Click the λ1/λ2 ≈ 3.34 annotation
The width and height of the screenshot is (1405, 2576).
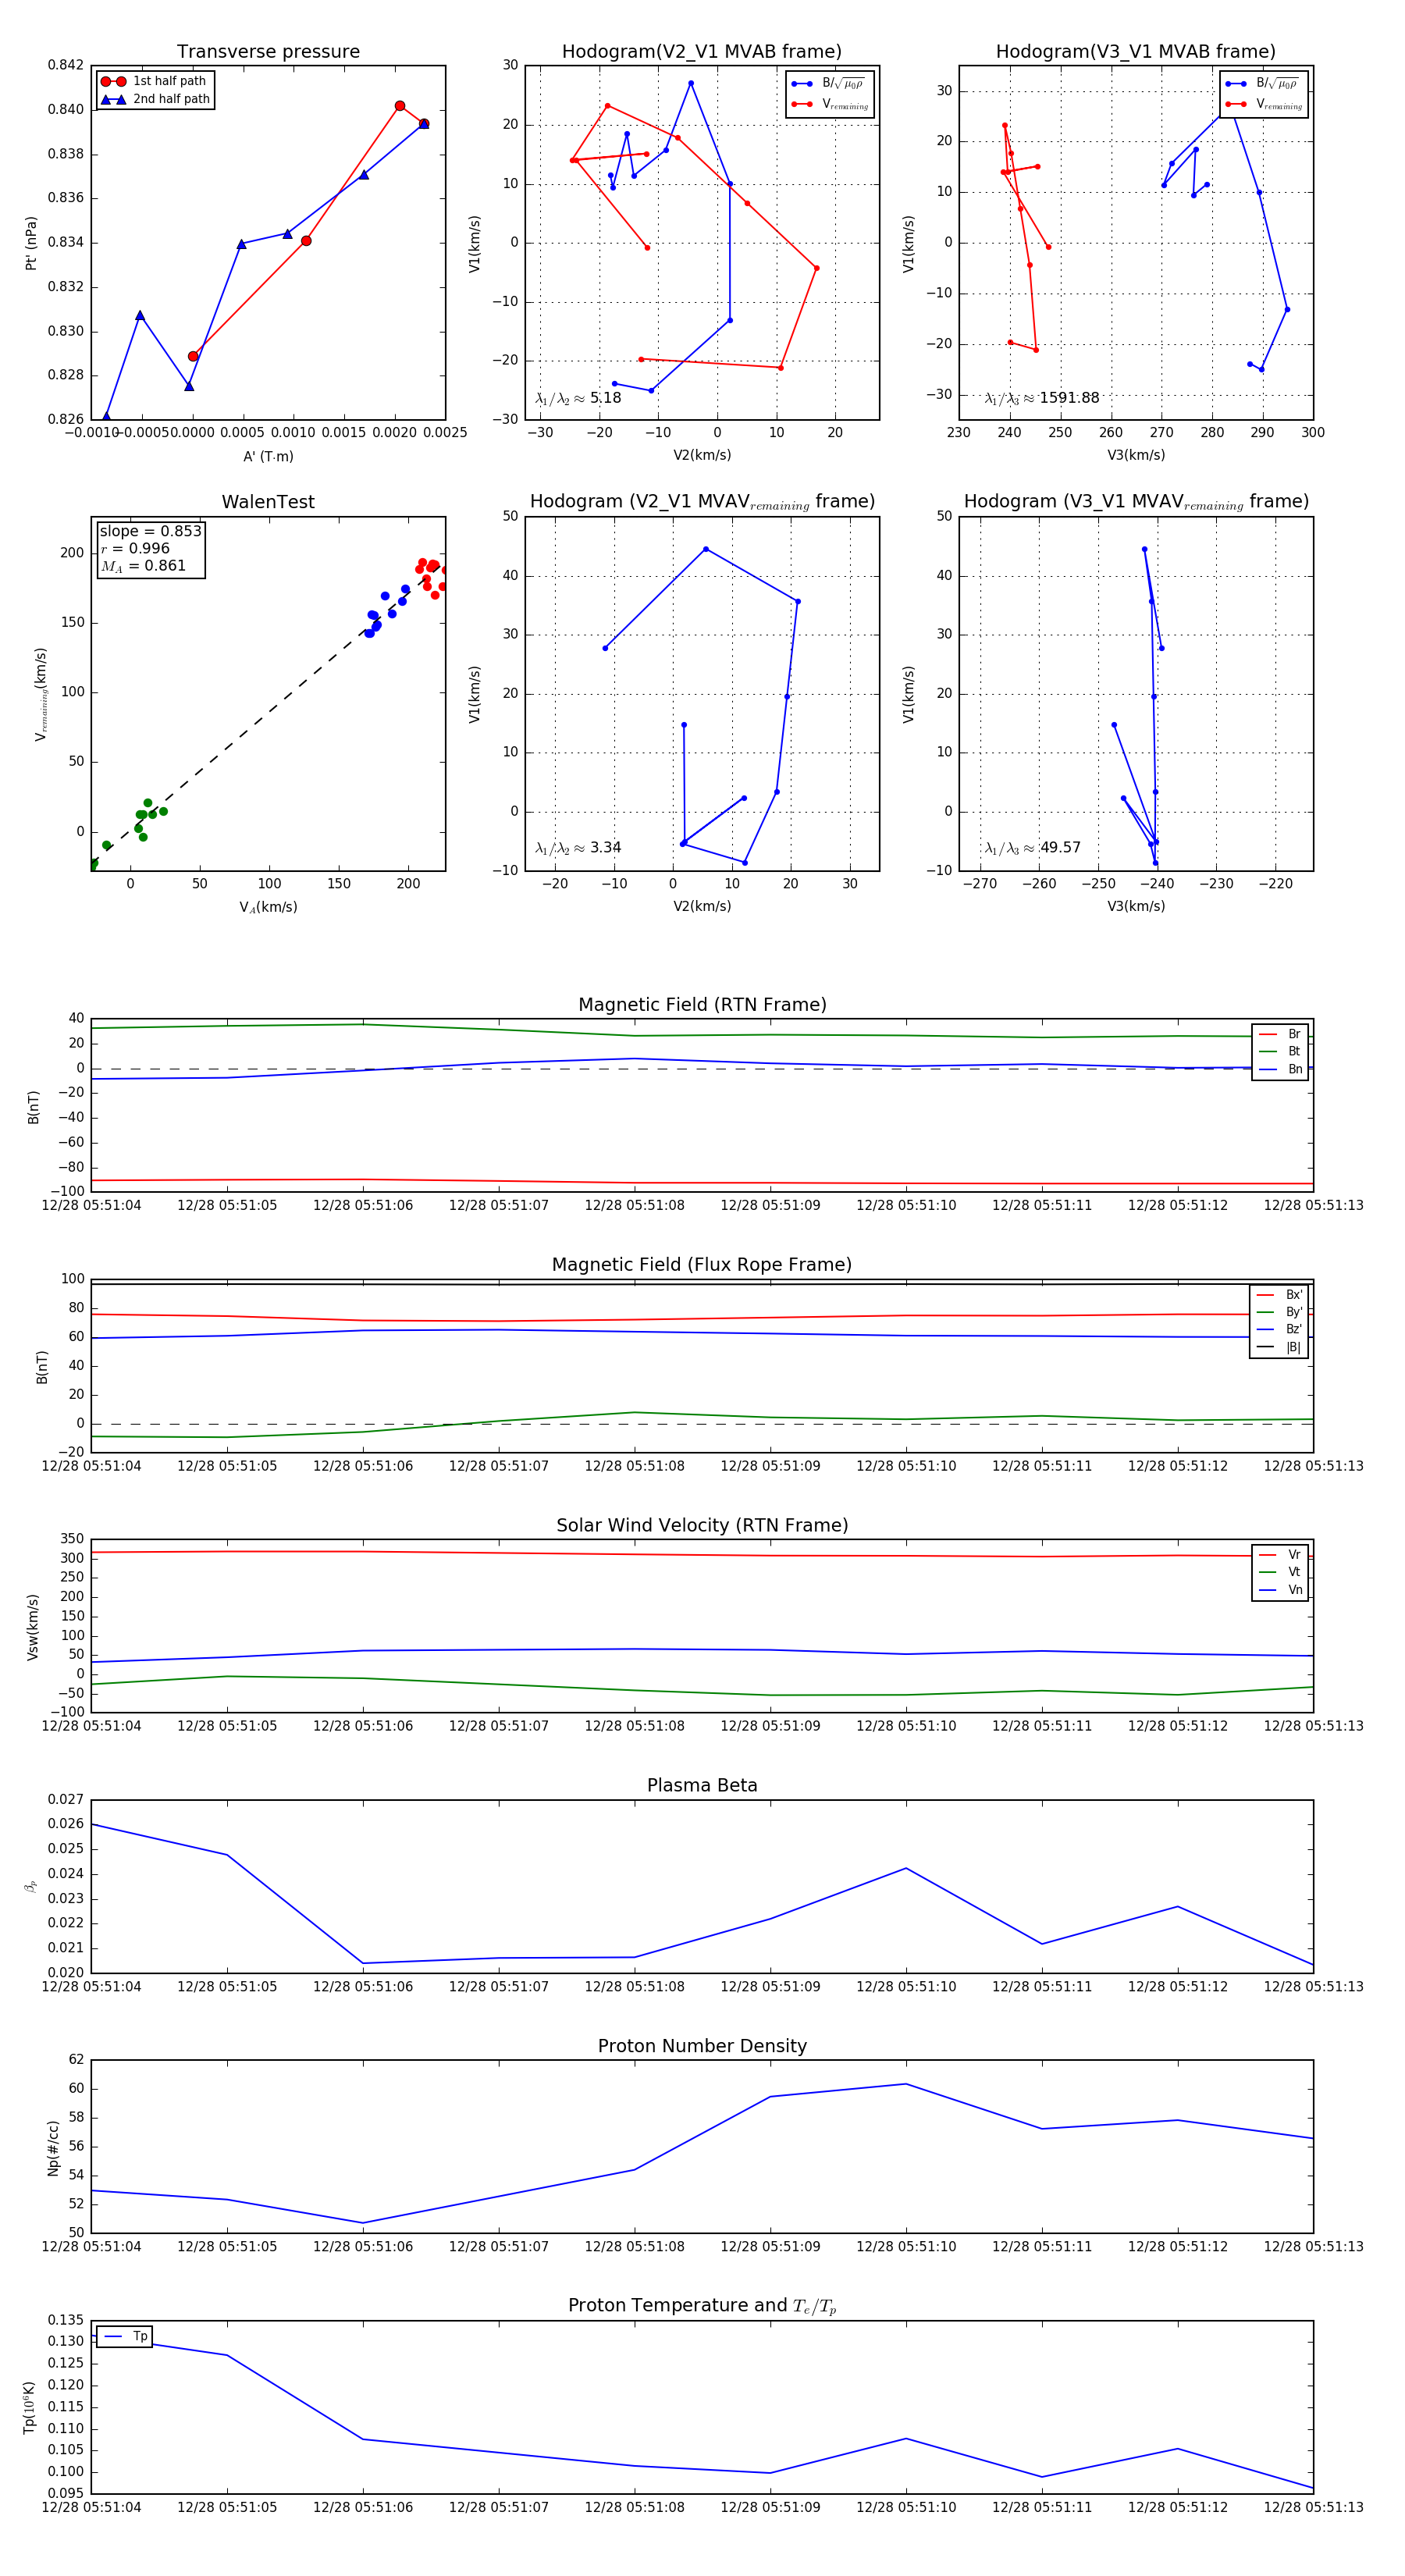[x=578, y=848]
